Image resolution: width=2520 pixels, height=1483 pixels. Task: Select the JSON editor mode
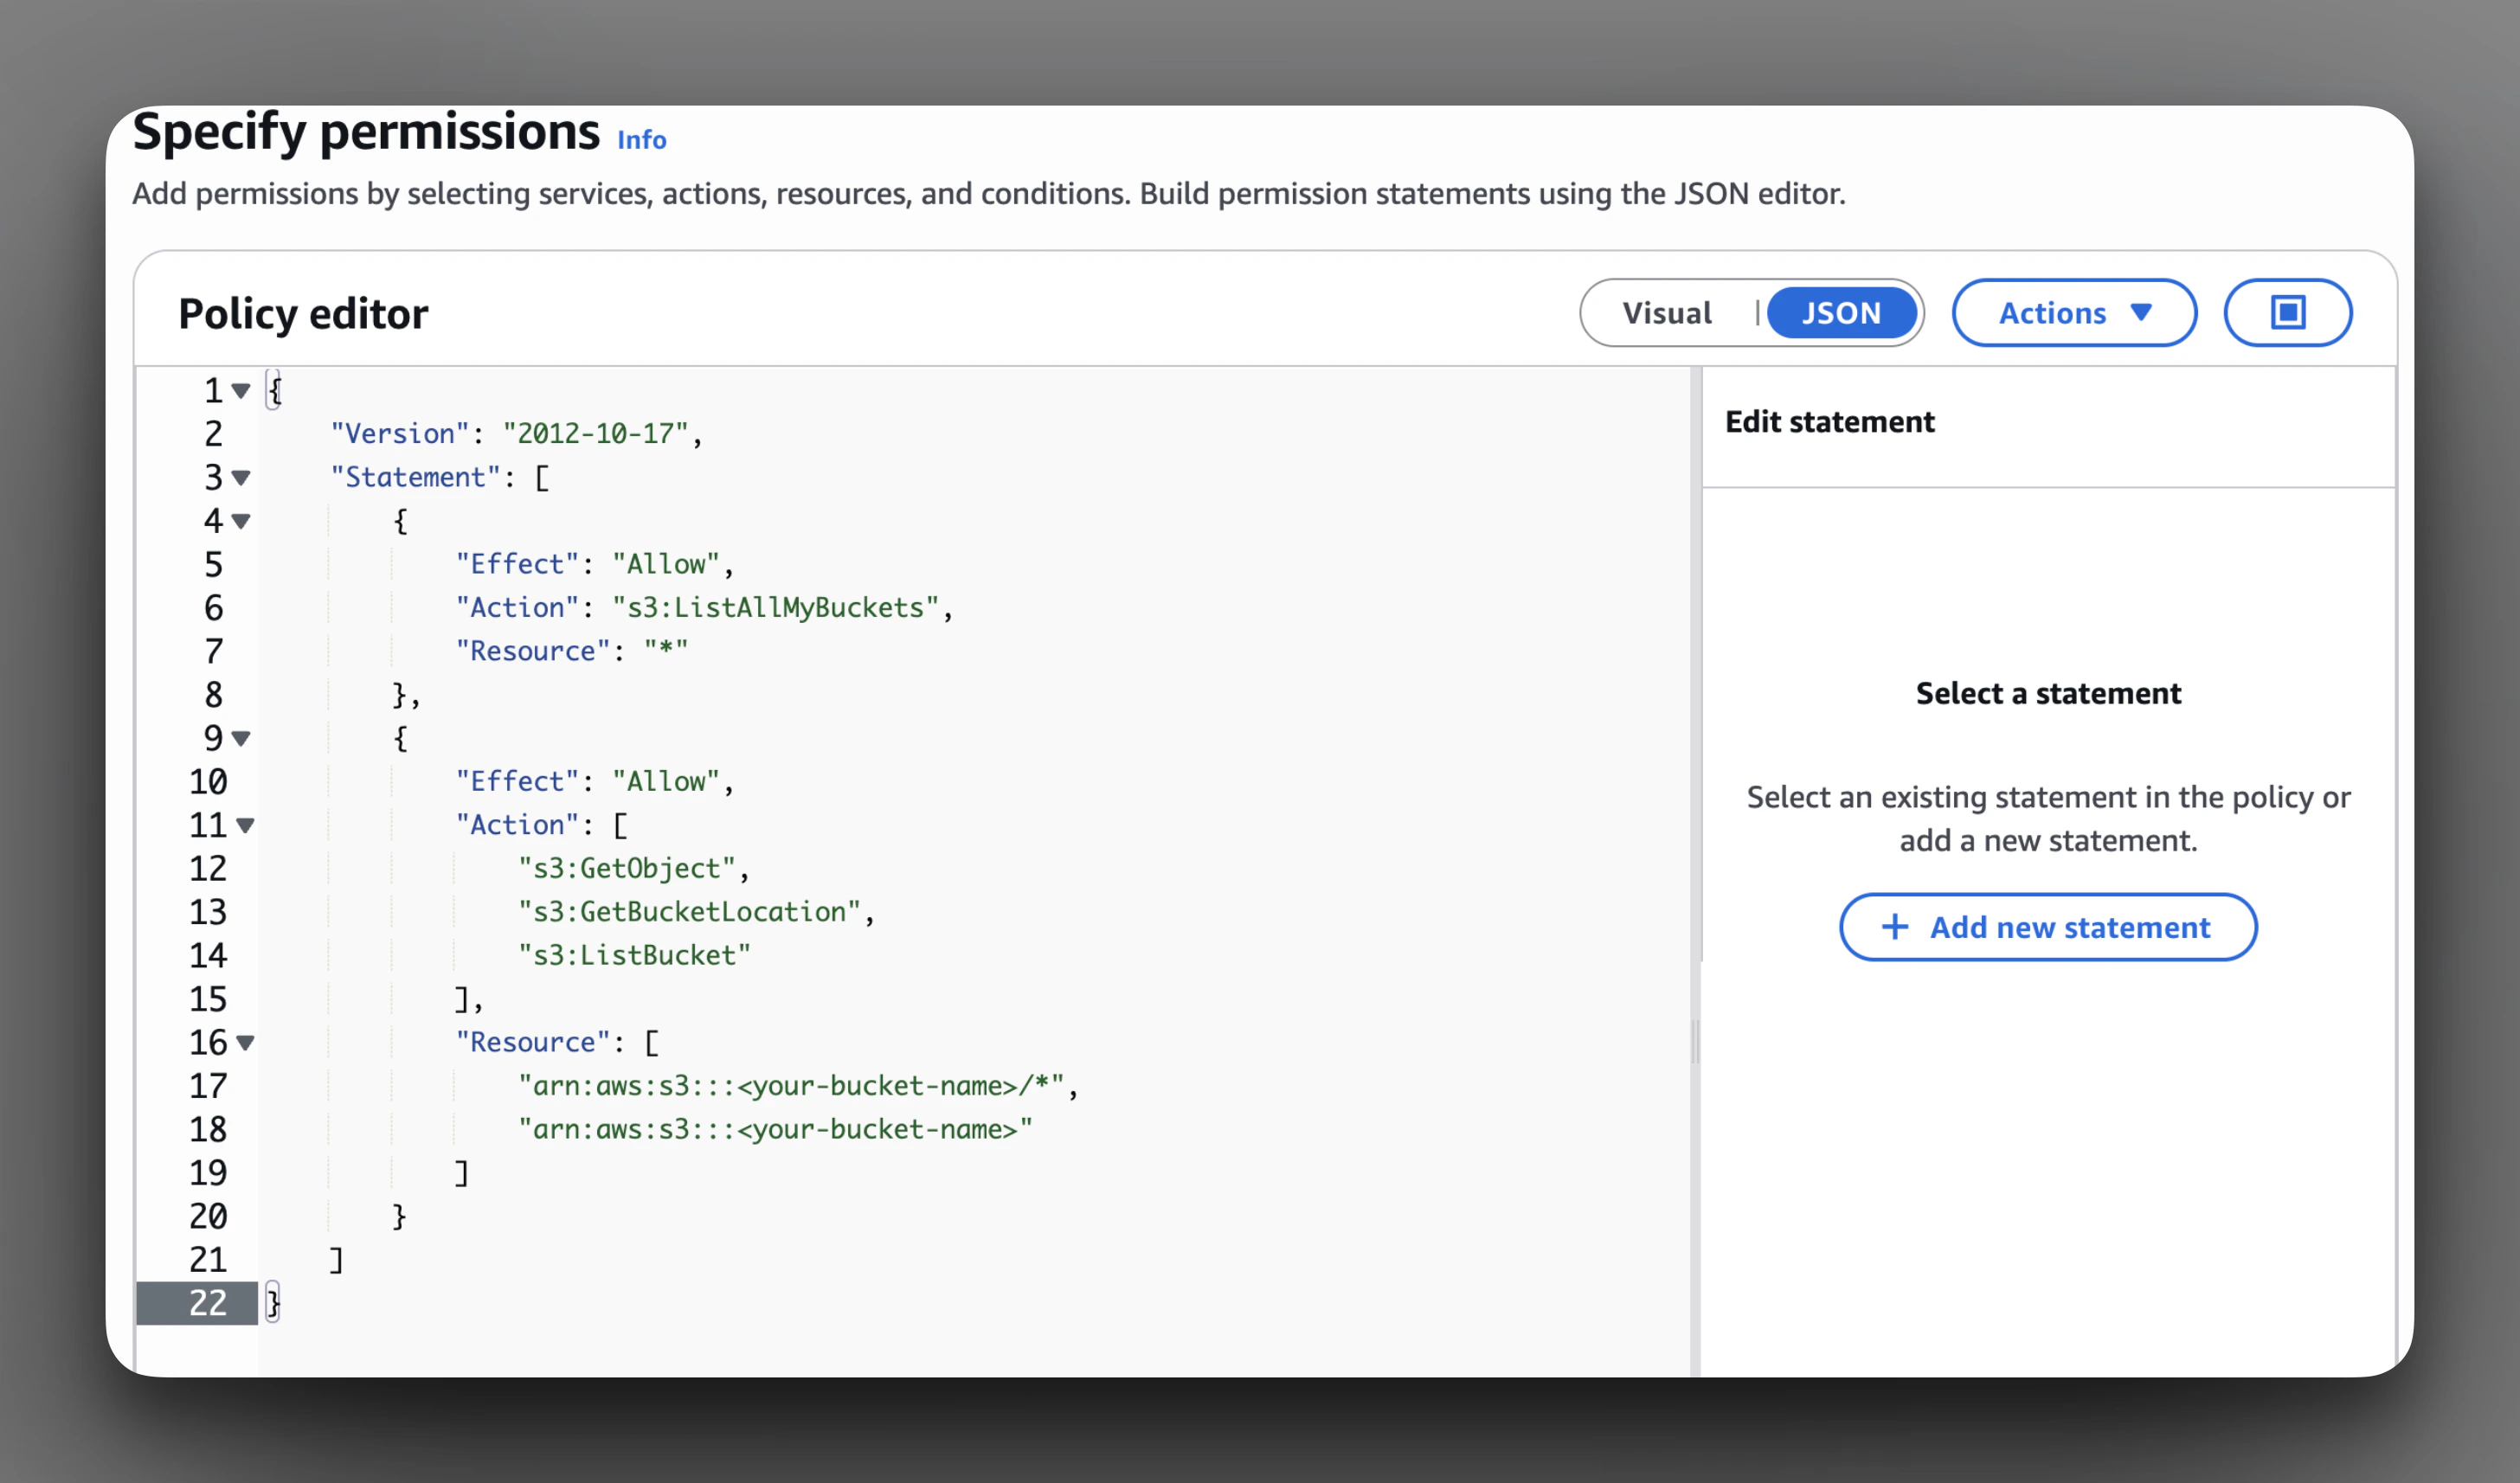click(1841, 313)
